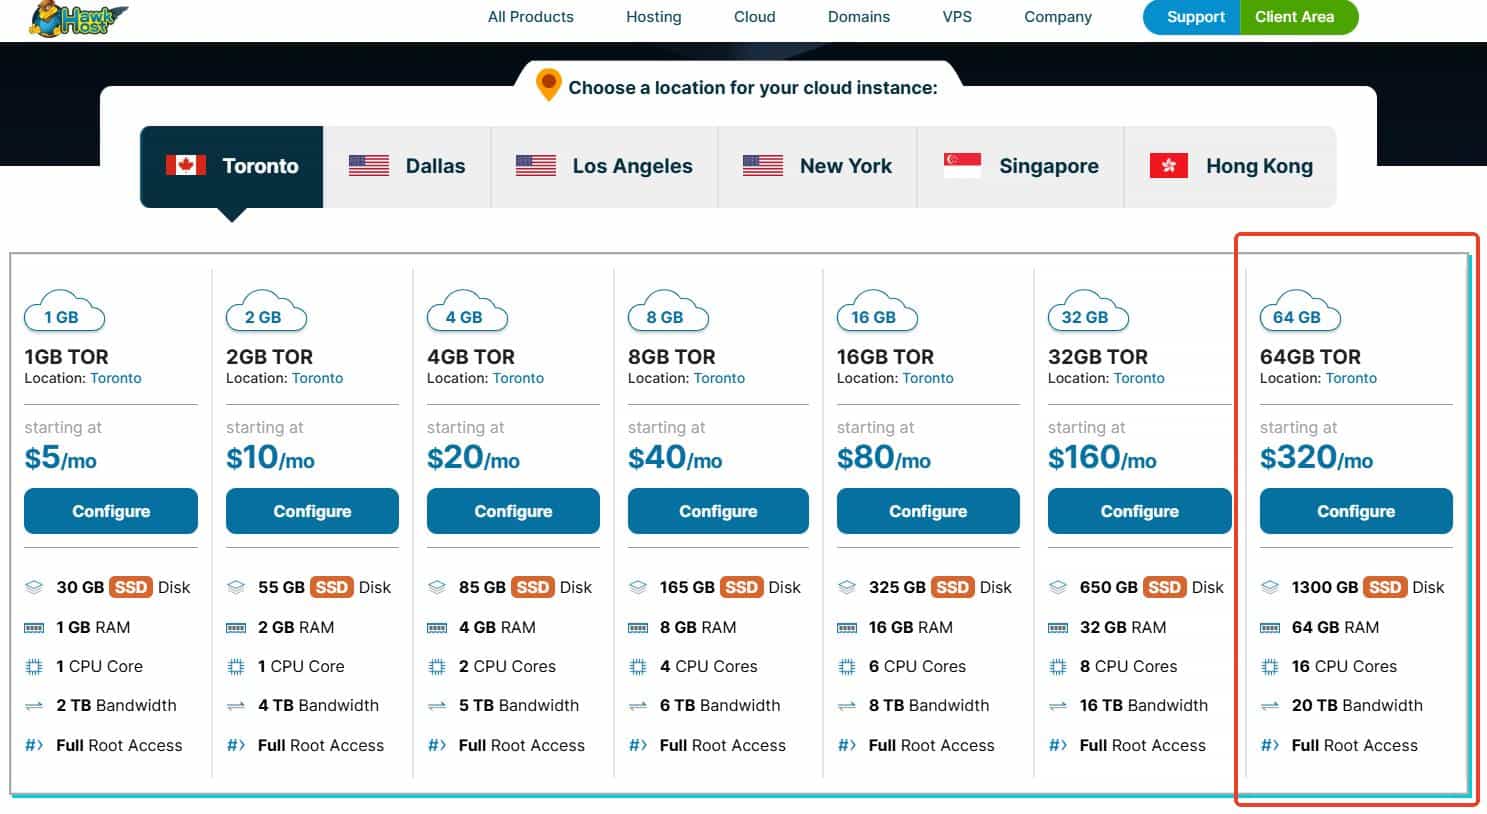The image size is (1487, 814).
Task: Open the VPS menu
Action: [x=957, y=17]
